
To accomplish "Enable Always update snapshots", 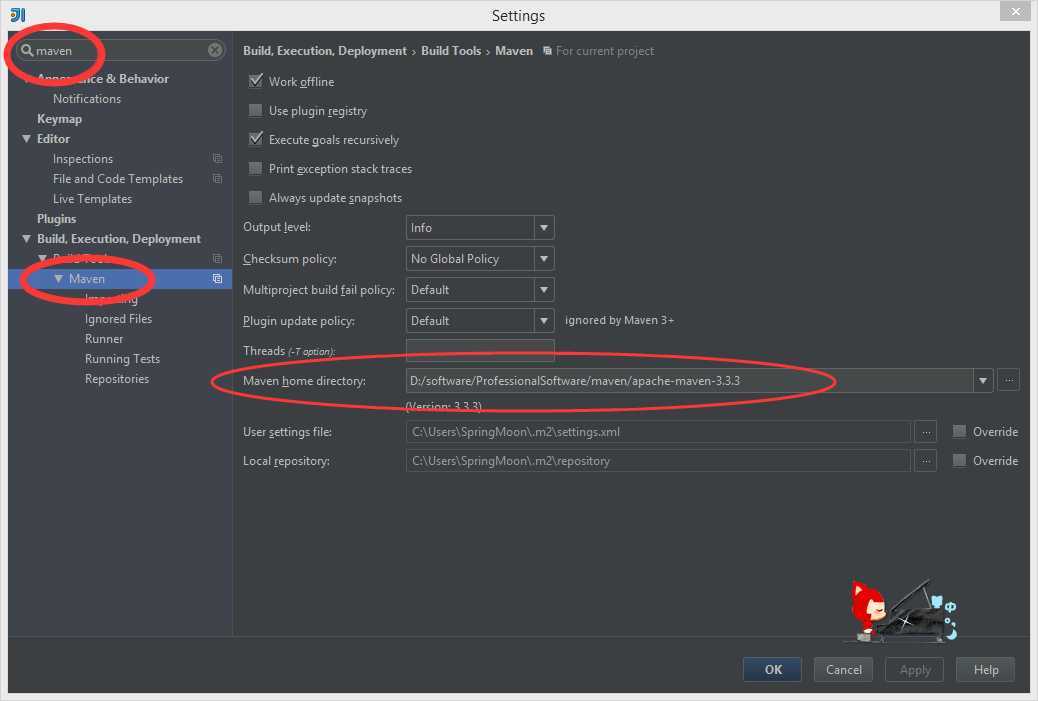I will point(256,197).
